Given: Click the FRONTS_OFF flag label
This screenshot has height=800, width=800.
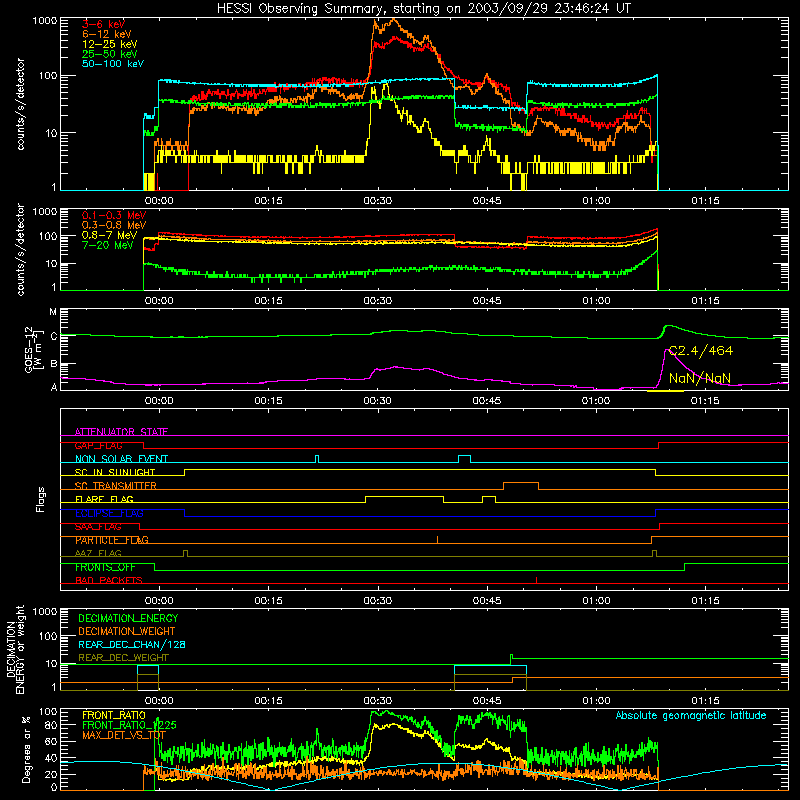Looking at the screenshot, I should pyautogui.click(x=105, y=567).
